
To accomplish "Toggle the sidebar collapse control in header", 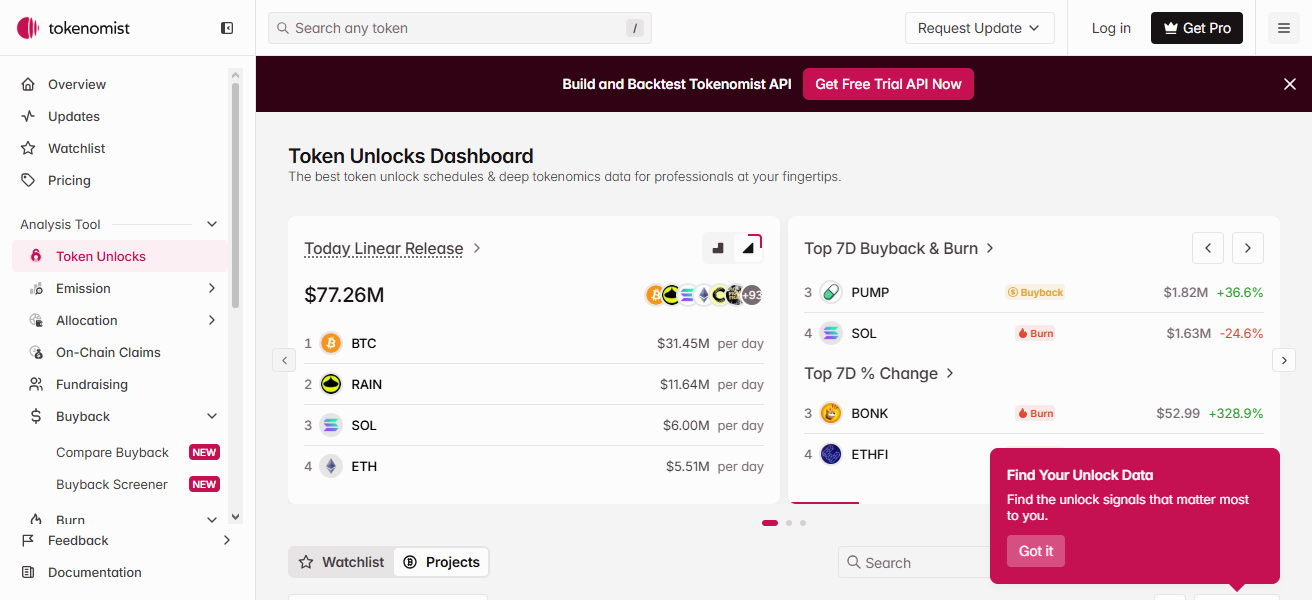I will (x=227, y=28).
